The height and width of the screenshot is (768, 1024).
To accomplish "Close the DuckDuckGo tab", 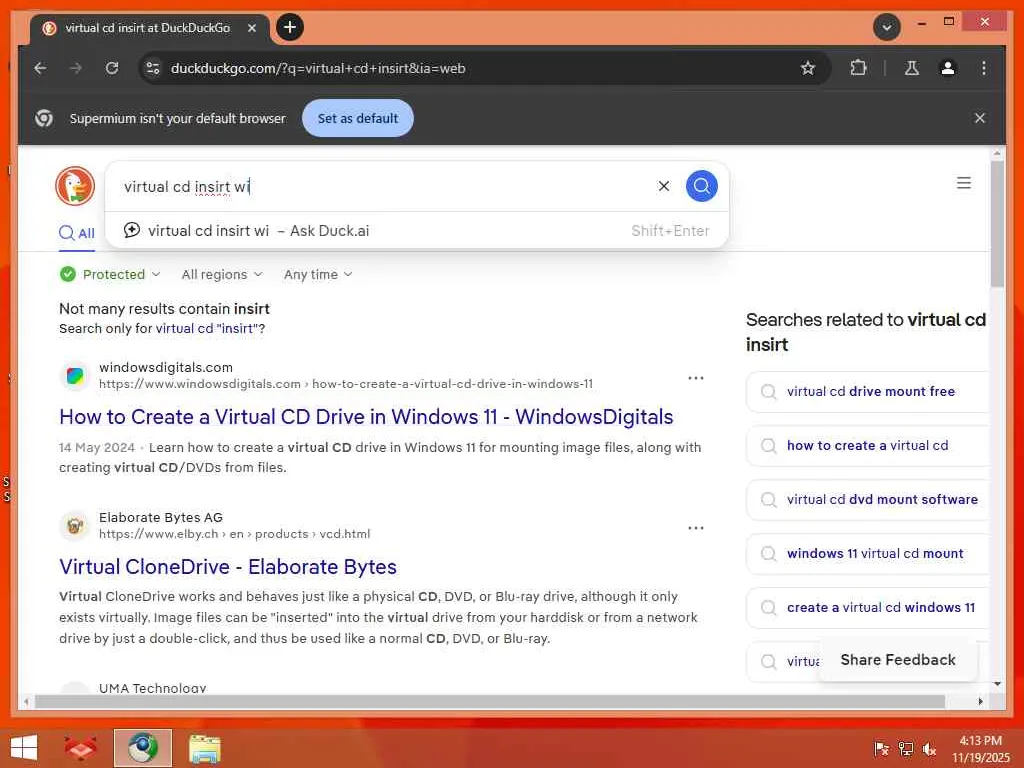I will point(252,28).
